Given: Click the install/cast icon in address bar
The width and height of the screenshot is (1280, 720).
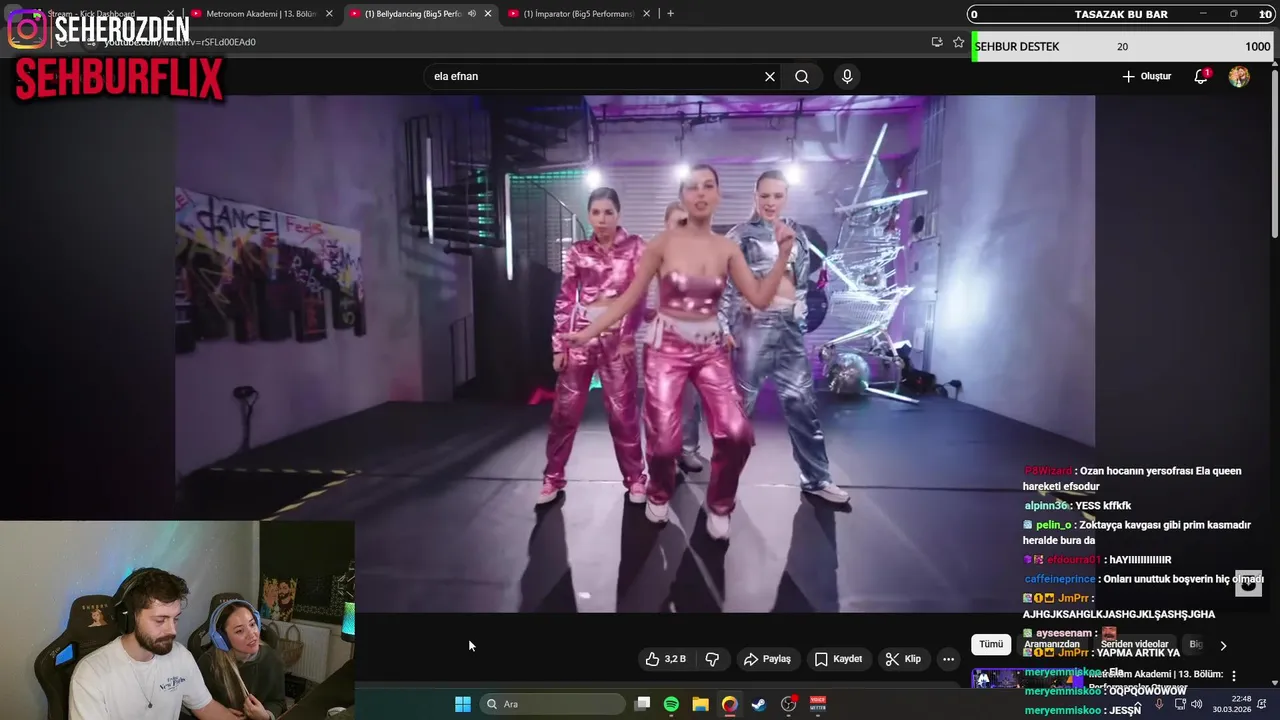Looking at the screenshot, I should (x=937, y=42).
